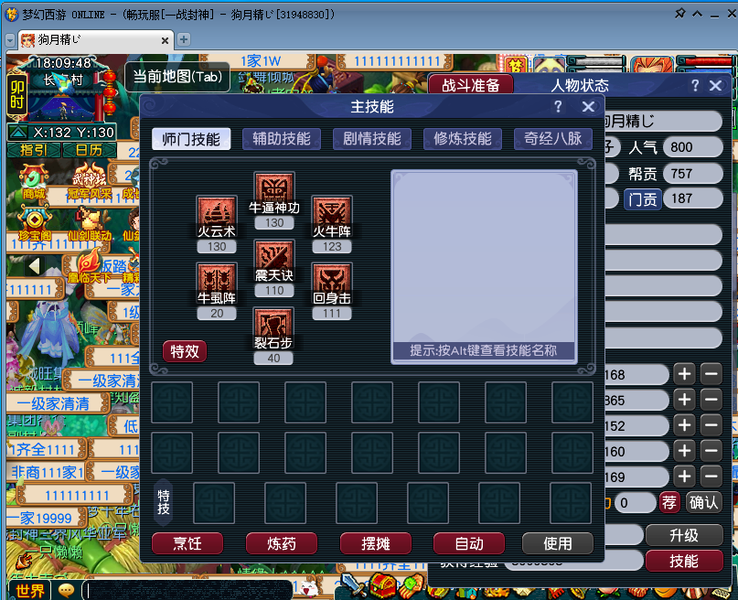The width and height of the screenshot is (738, 600).
Task: Increase the attribute valued 152
Action: 684,426
